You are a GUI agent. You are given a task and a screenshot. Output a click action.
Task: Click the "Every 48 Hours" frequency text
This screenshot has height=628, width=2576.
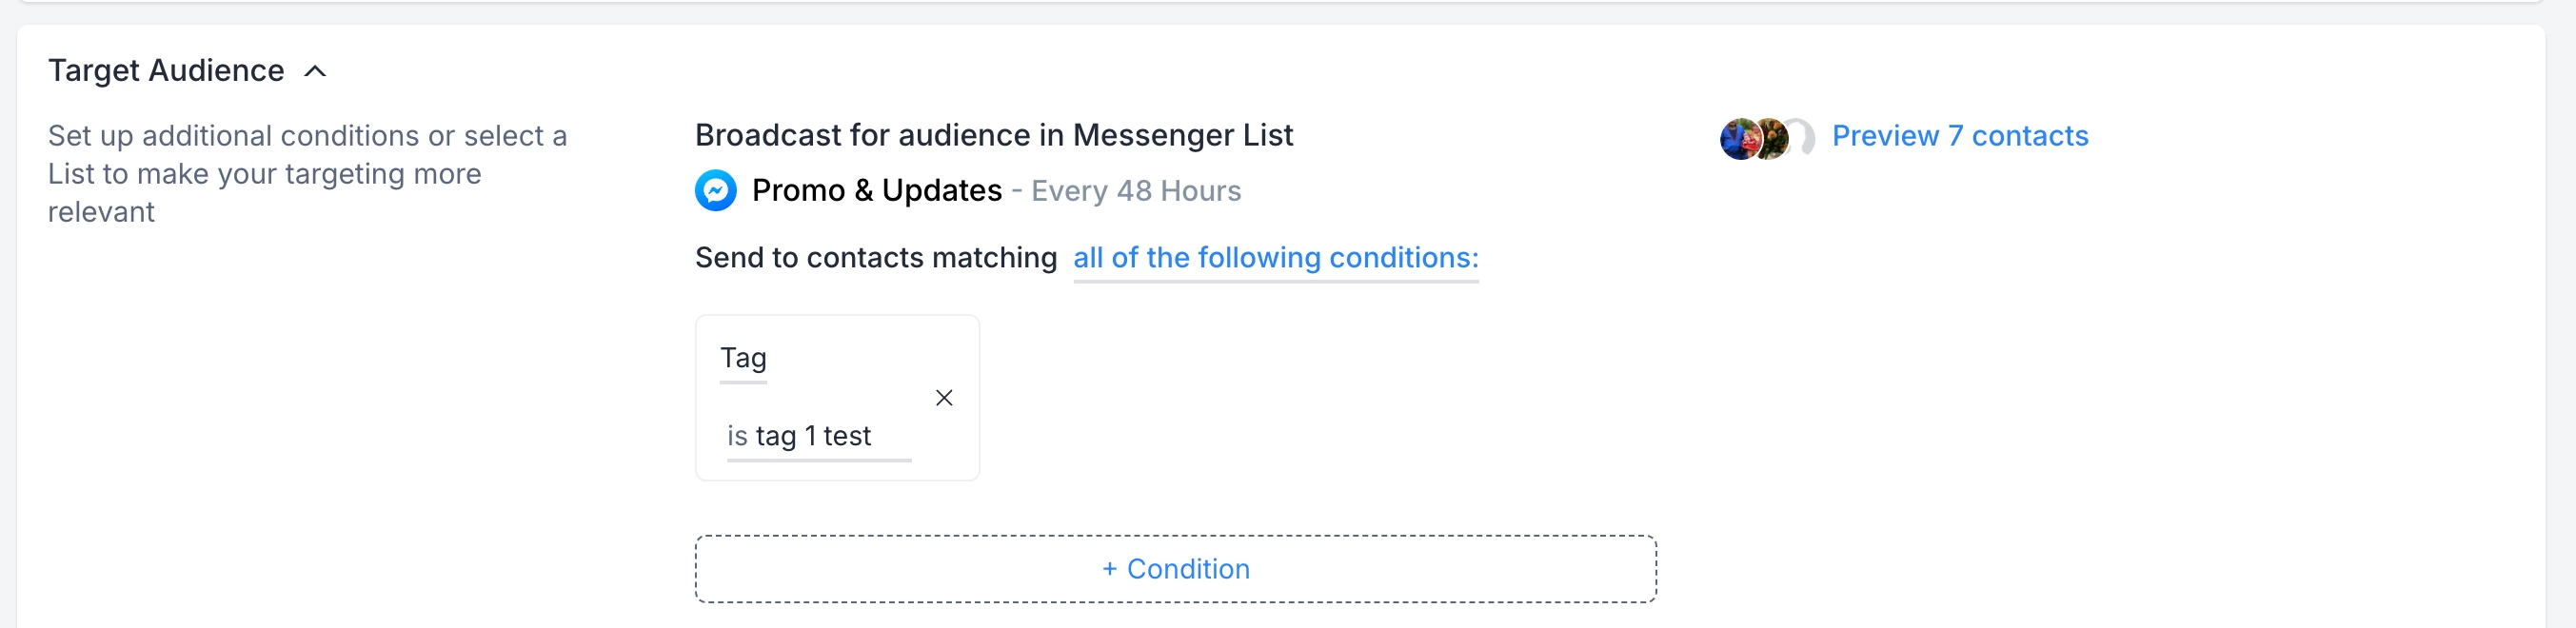1135,191
